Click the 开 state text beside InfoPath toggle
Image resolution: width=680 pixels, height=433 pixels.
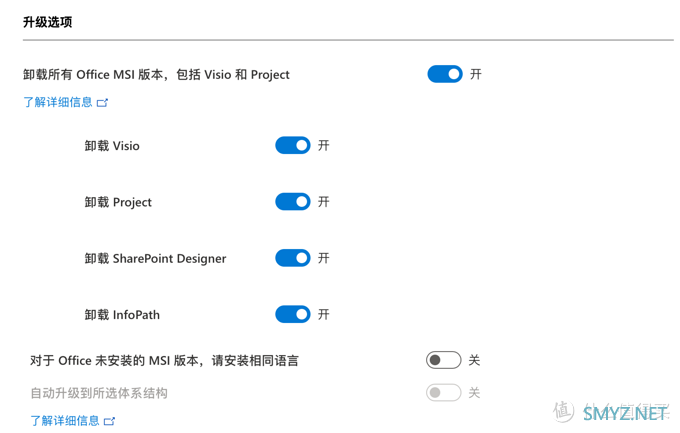(x=324, y=315)
